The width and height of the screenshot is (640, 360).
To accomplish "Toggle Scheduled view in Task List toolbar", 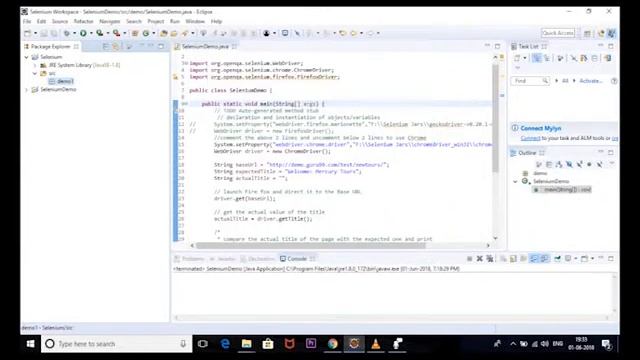I will point(547,58).
